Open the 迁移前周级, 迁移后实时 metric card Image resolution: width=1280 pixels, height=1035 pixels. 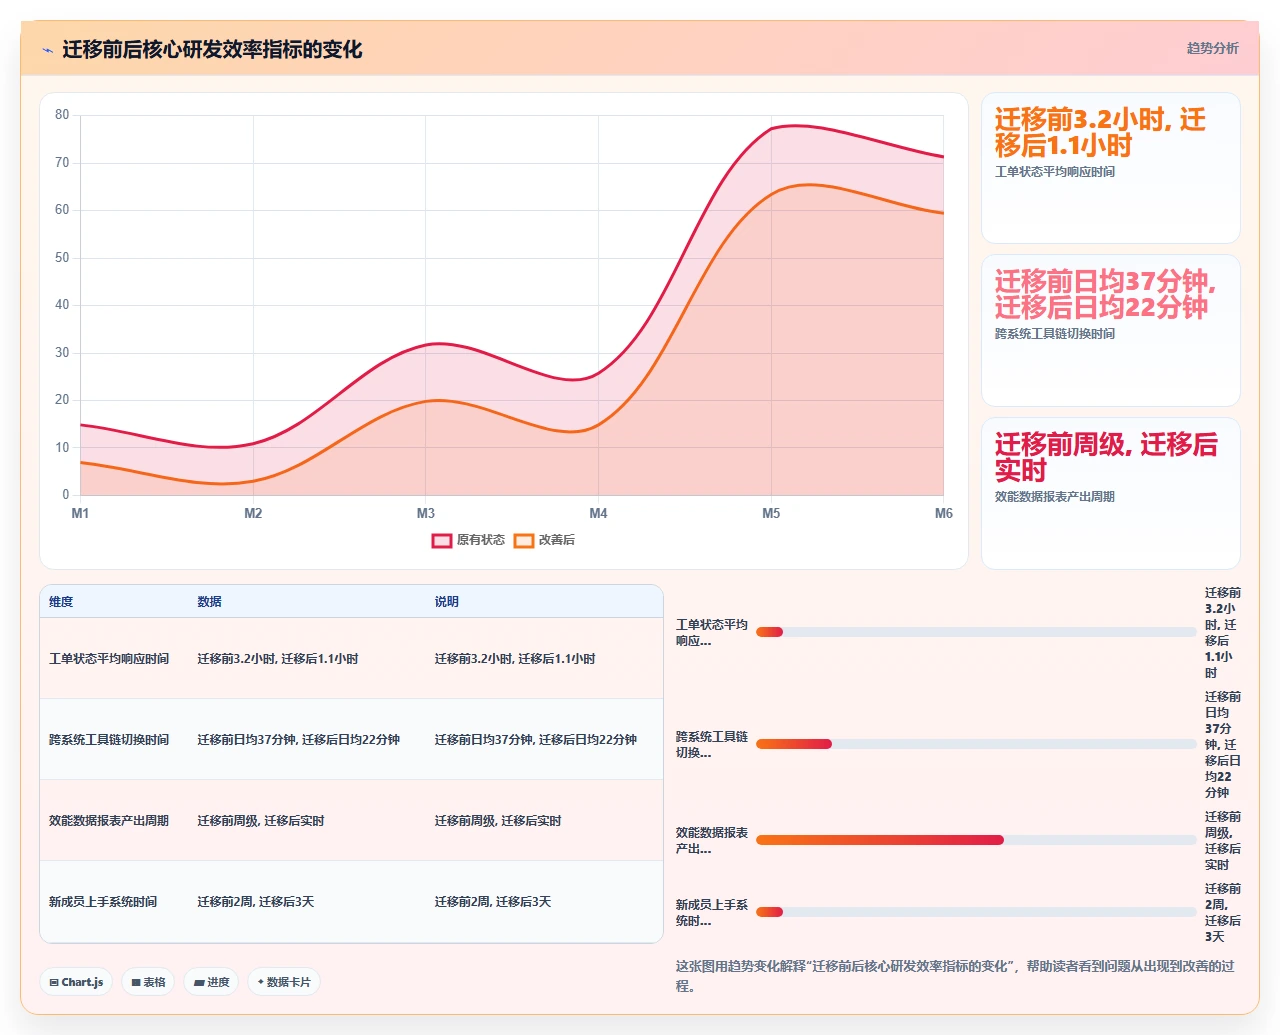1111,493
